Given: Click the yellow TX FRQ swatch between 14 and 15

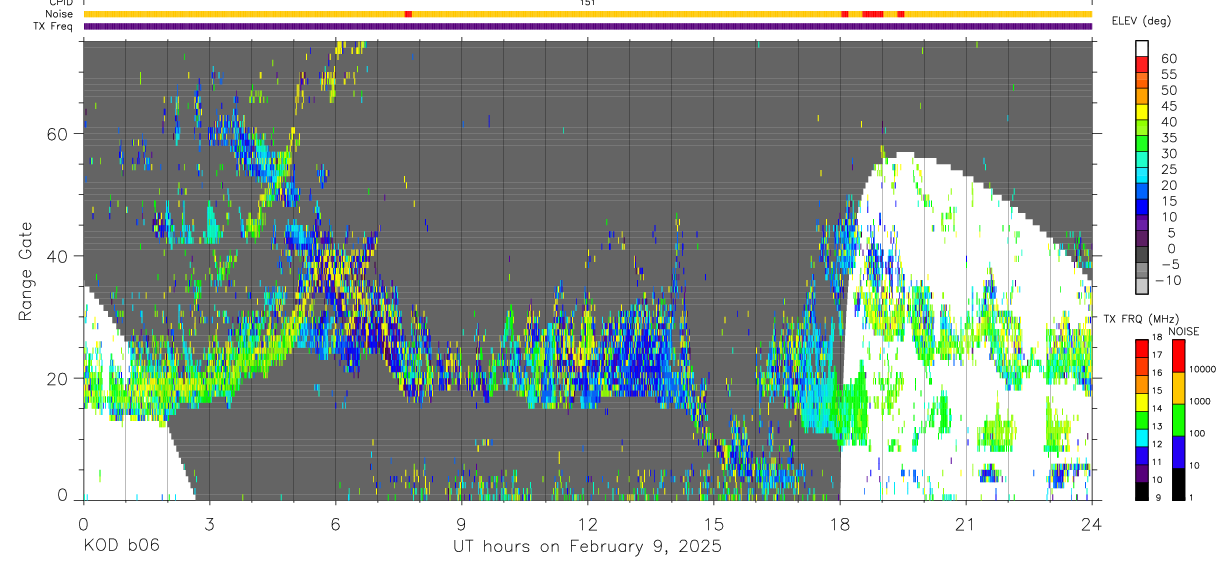Looking at the screenshot, I should 1142,402.
